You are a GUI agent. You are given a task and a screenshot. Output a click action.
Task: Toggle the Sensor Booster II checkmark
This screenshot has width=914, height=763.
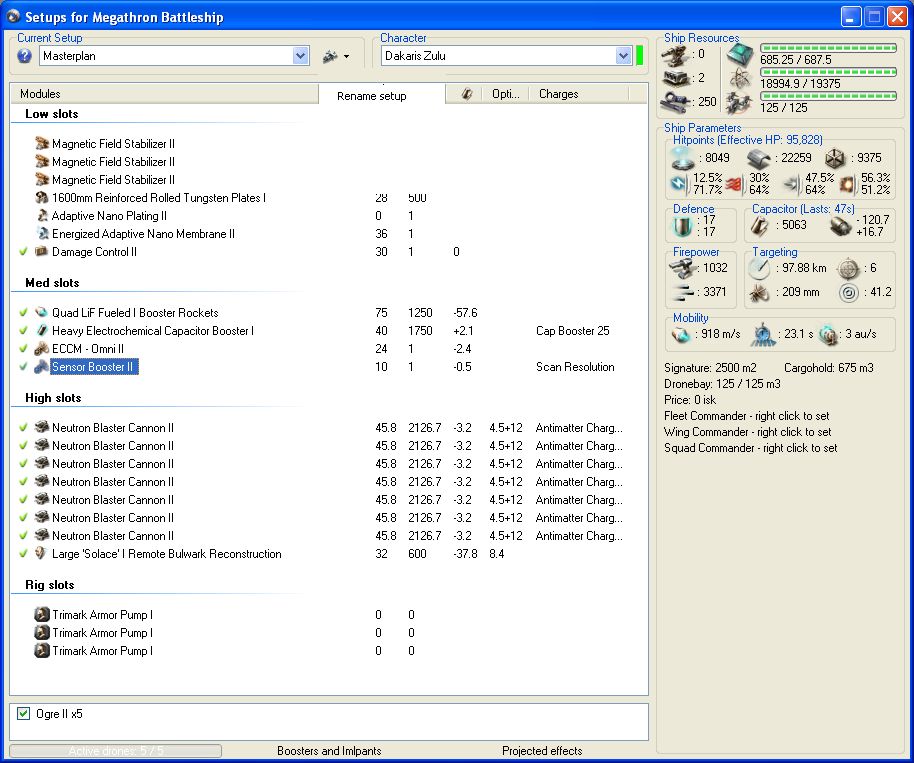click(x=23, y=367)
